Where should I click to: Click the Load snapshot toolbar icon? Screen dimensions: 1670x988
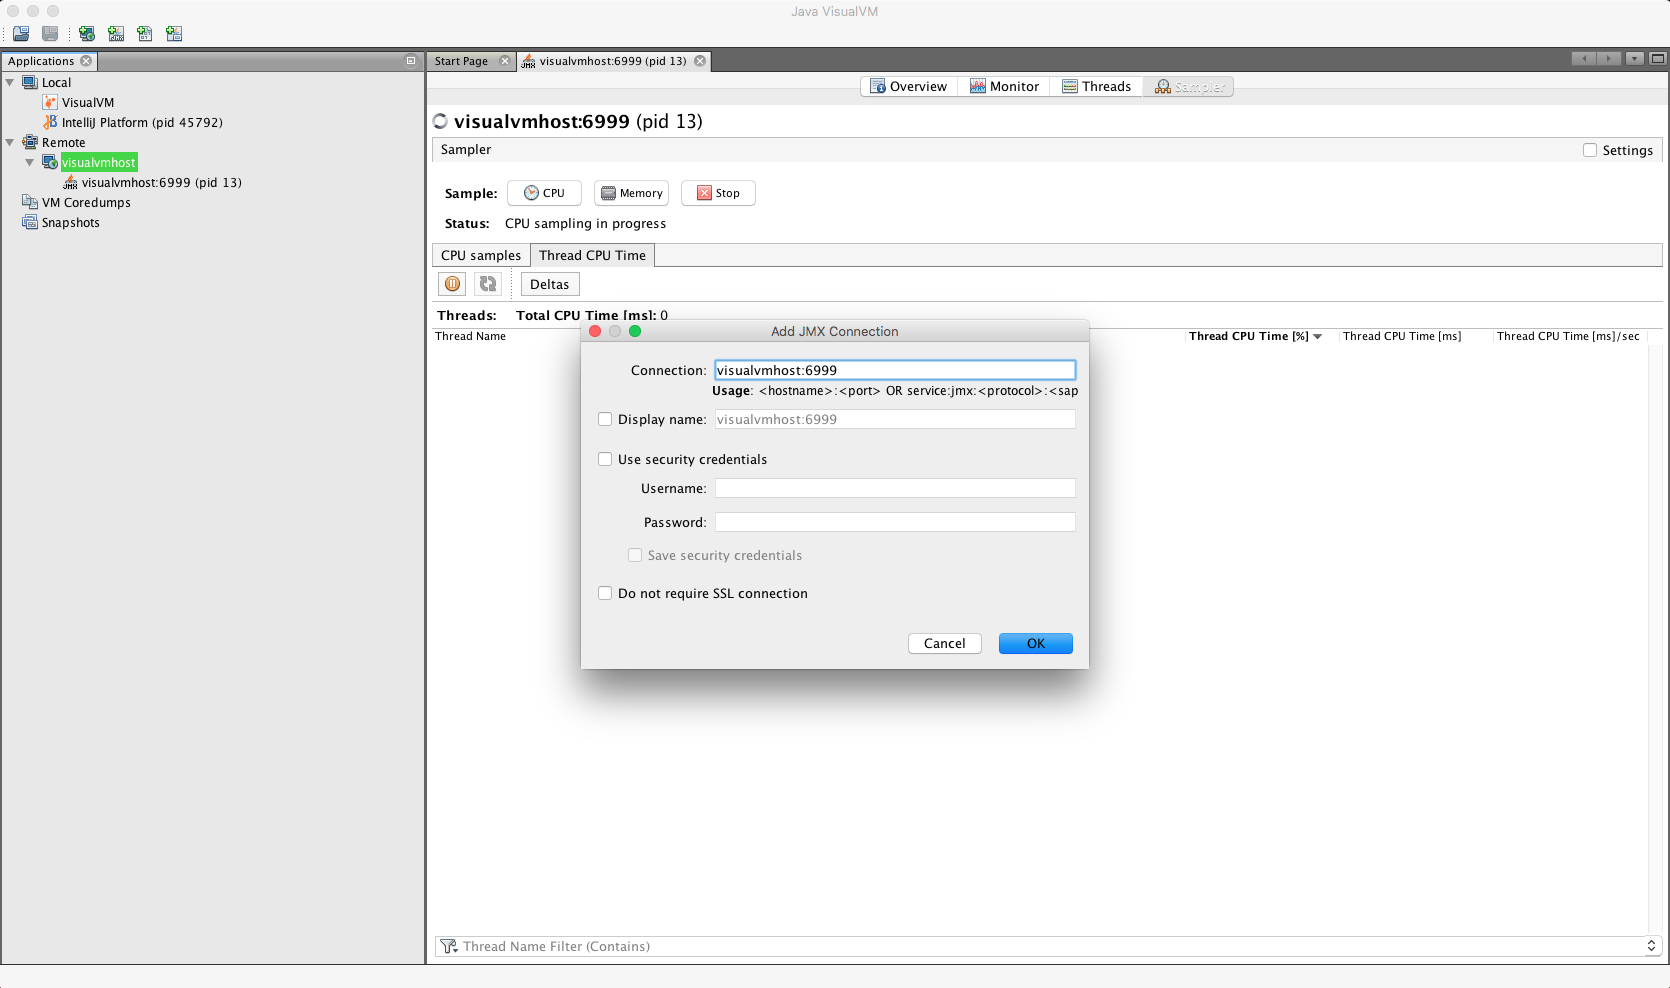point(21,33)
